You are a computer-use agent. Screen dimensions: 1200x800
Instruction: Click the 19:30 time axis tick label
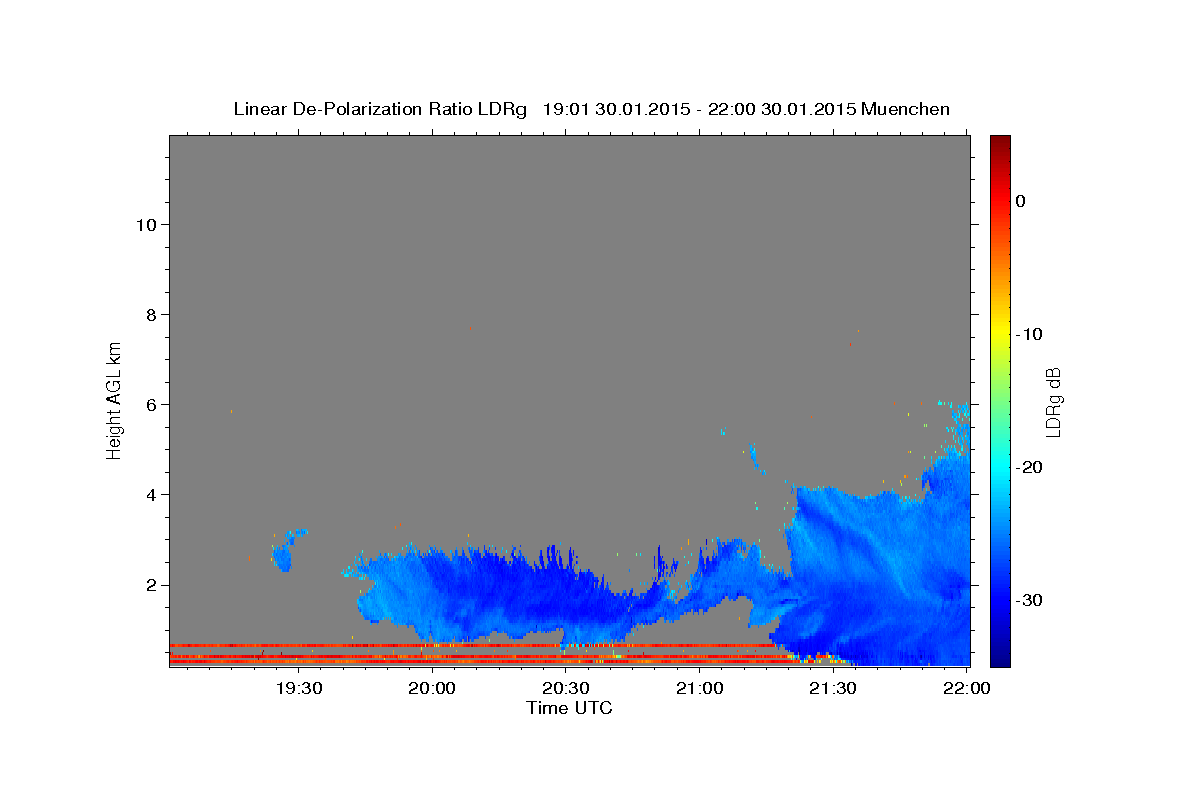tap(299, 688)
